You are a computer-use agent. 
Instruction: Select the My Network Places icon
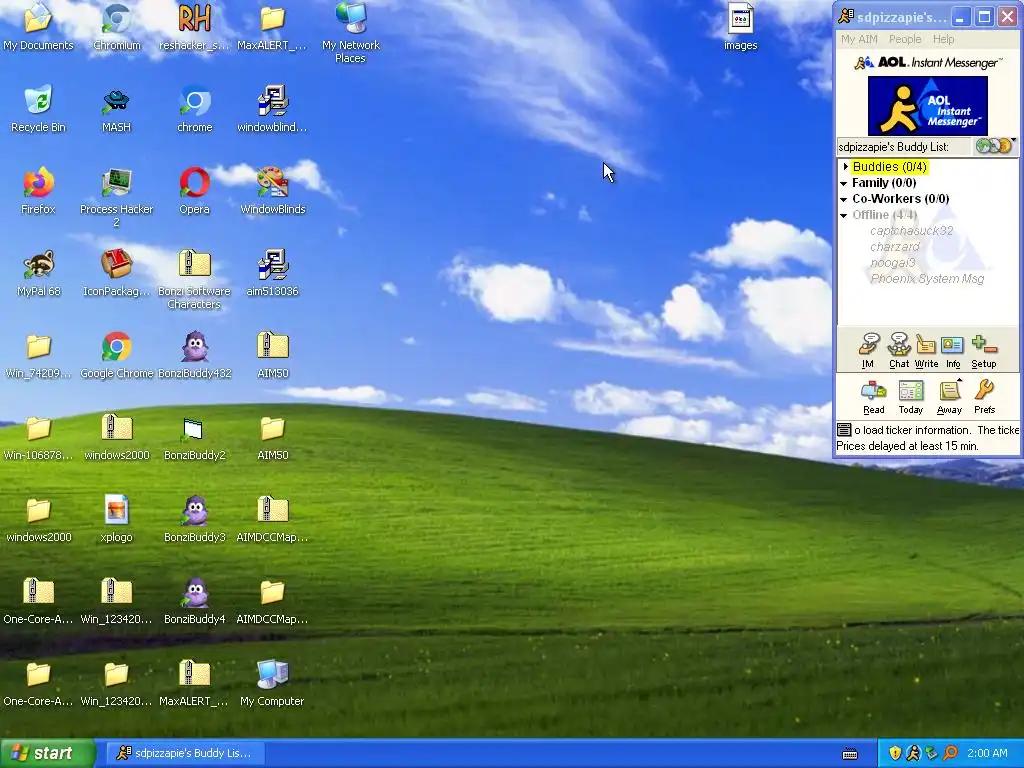coord(351,31)
